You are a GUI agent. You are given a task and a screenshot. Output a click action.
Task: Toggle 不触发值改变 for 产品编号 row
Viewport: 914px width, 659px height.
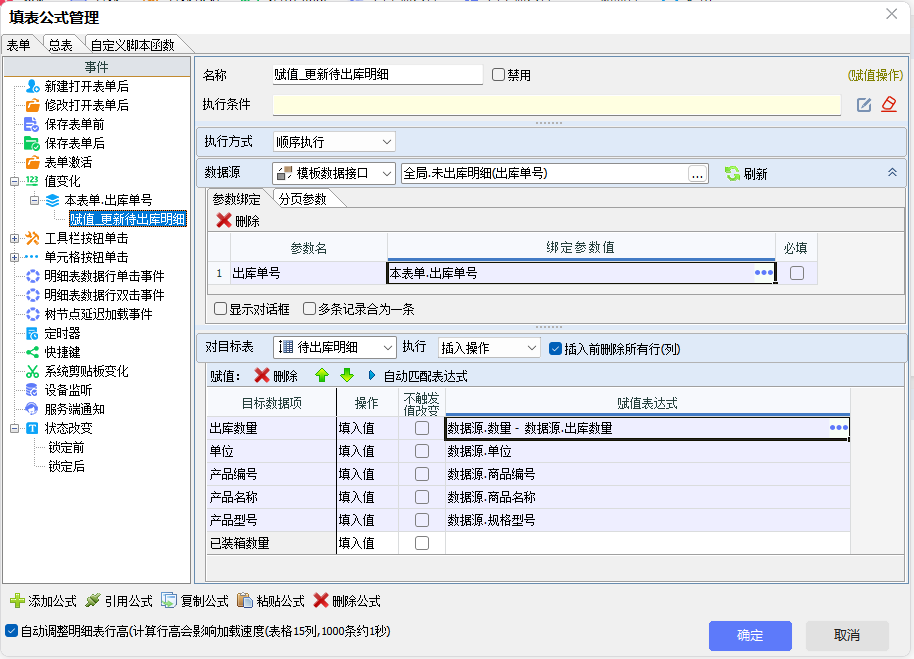click(422, 474)
